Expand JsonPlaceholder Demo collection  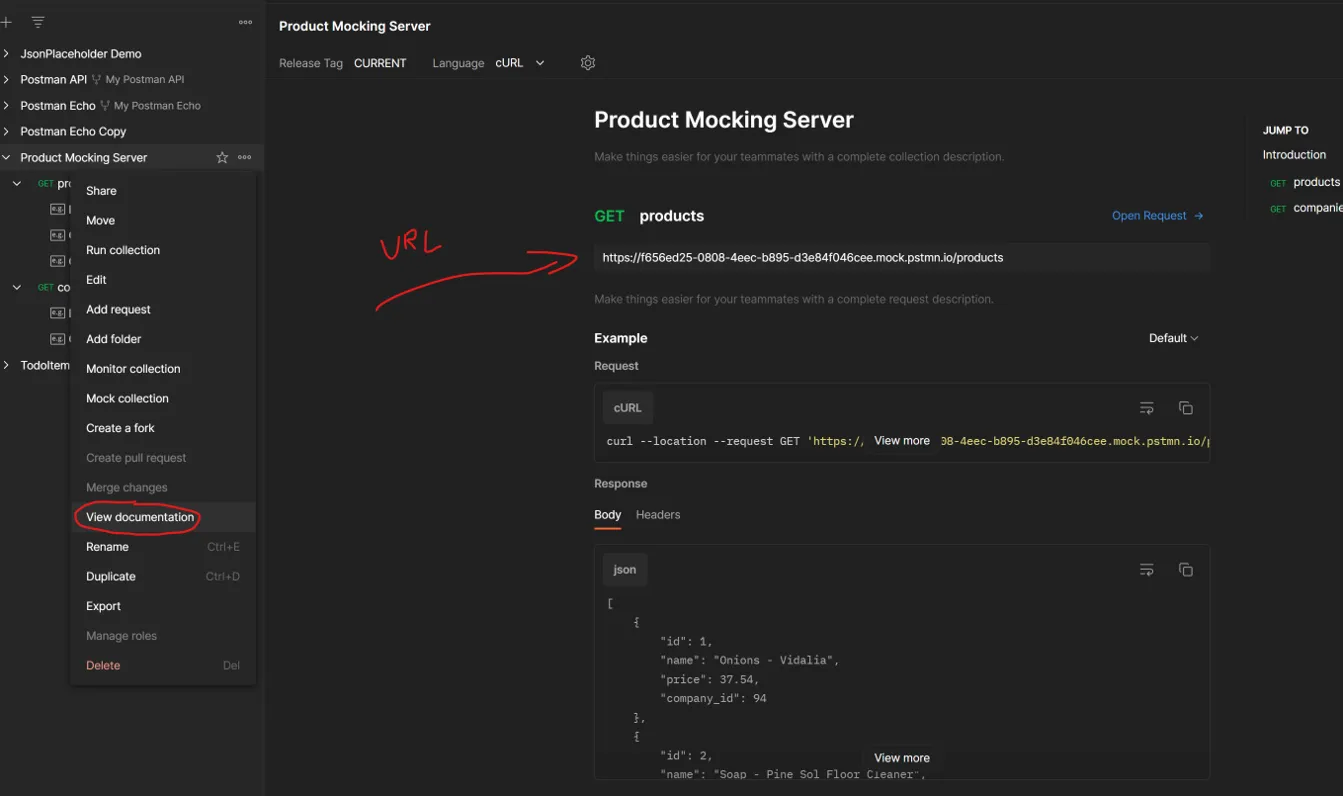tap(6, 54)
